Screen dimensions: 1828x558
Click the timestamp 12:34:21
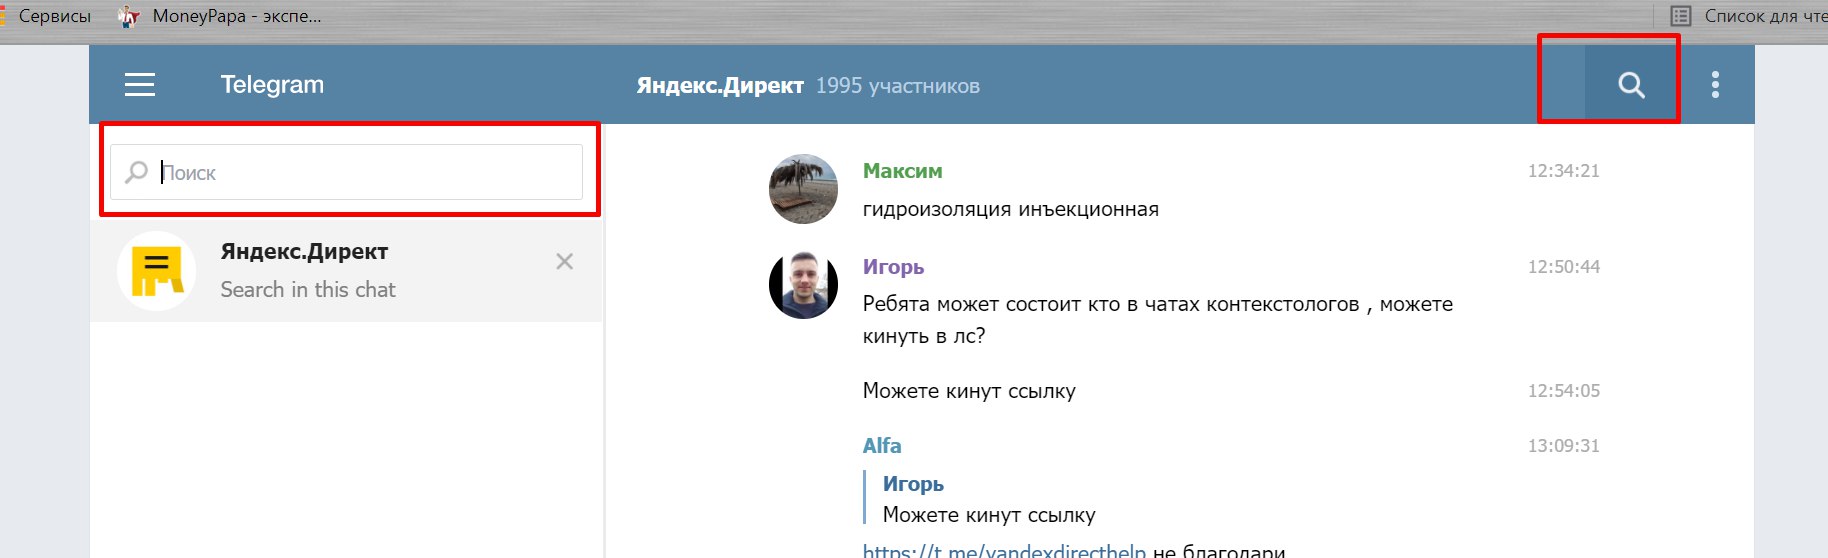(x=1563, y=171)
